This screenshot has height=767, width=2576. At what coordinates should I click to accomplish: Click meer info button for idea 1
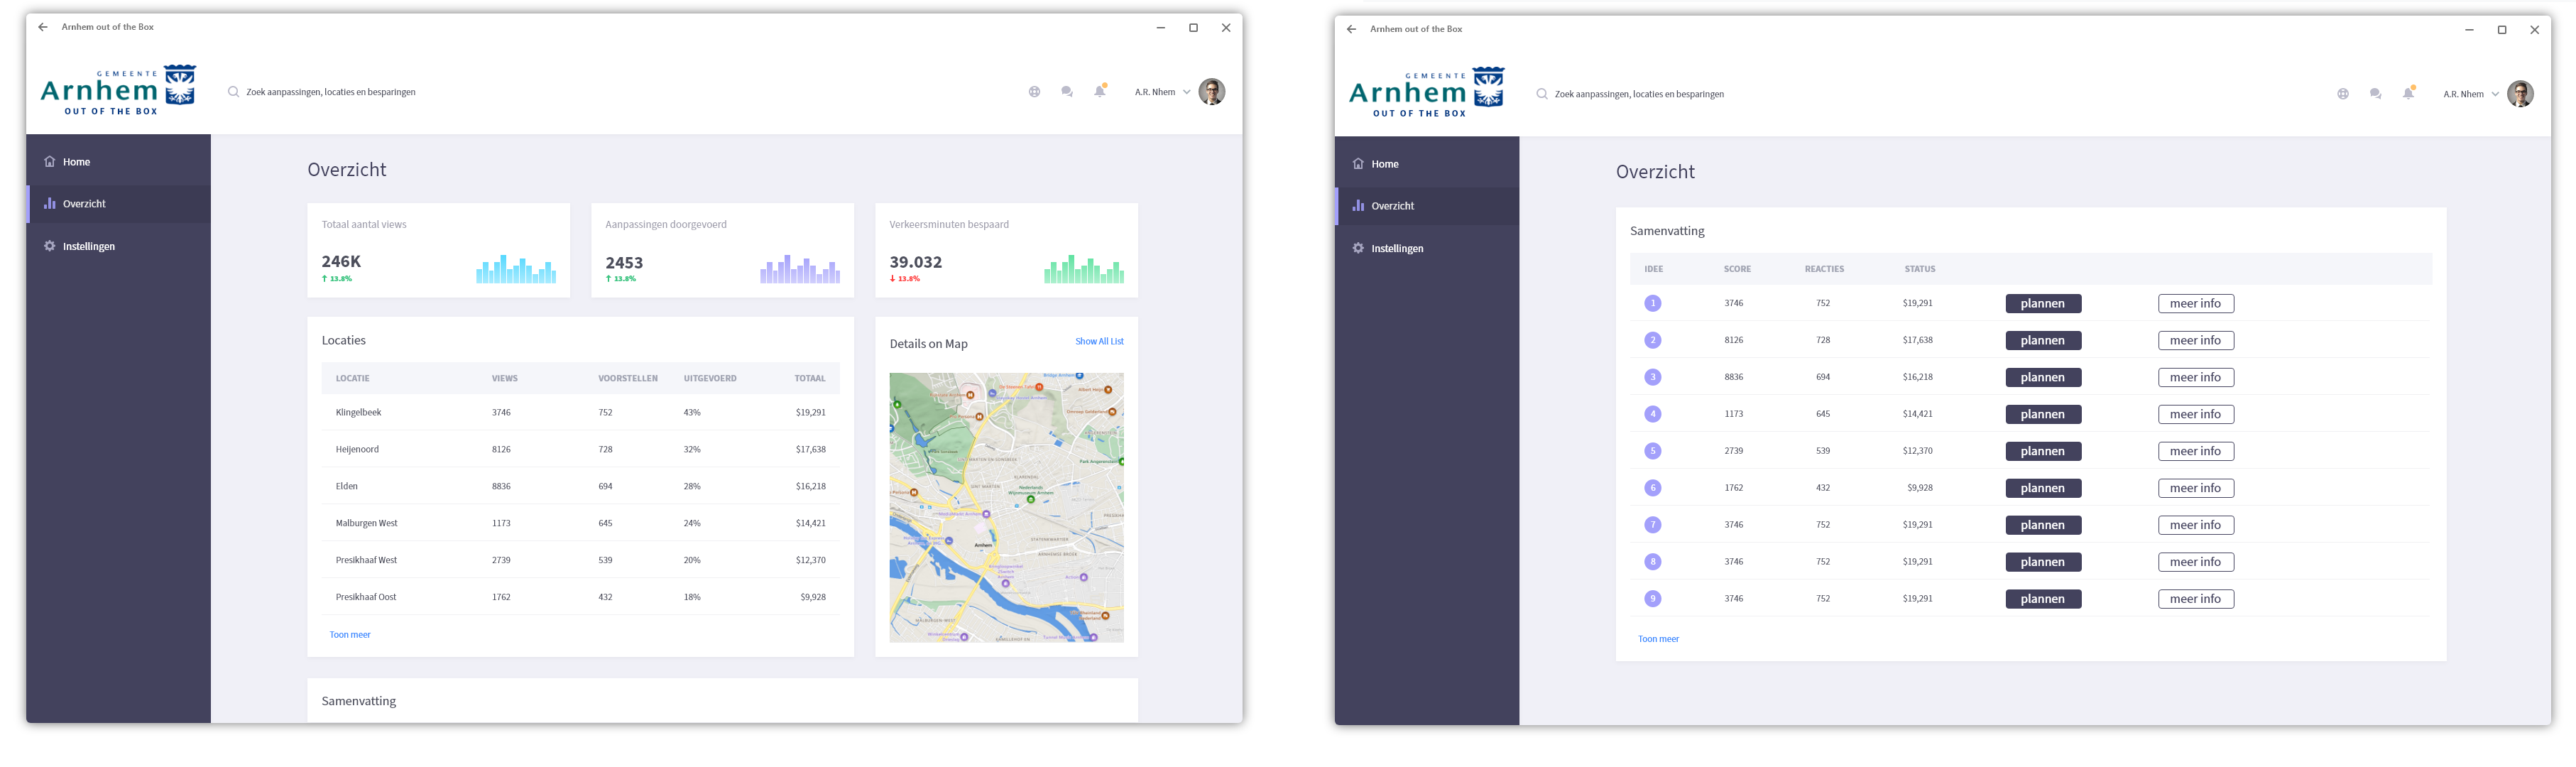pos(2195,304)
